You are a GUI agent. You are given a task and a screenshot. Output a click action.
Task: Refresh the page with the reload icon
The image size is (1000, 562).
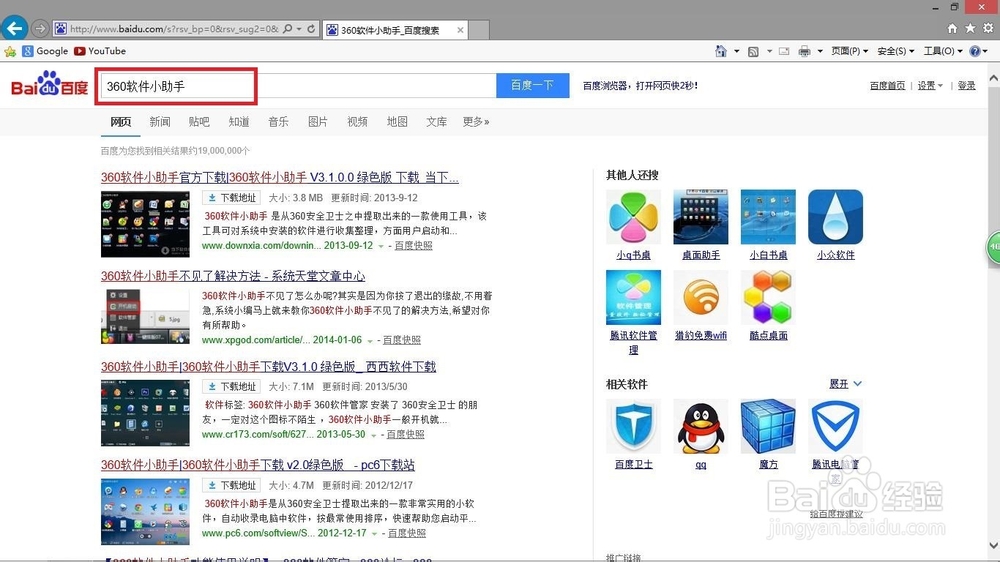point(311,29)
